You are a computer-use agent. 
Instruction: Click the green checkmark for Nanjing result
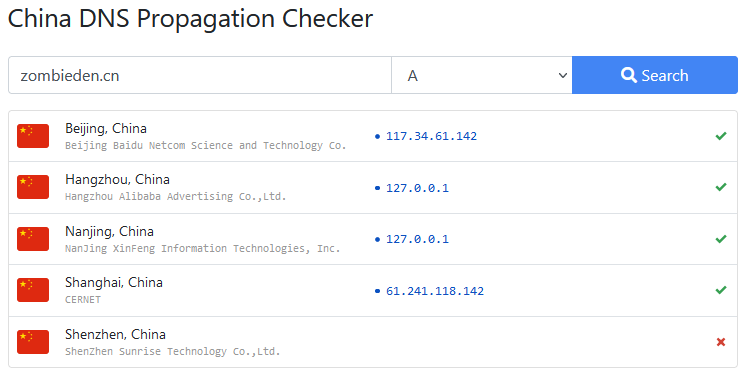(x=721, y=239)
